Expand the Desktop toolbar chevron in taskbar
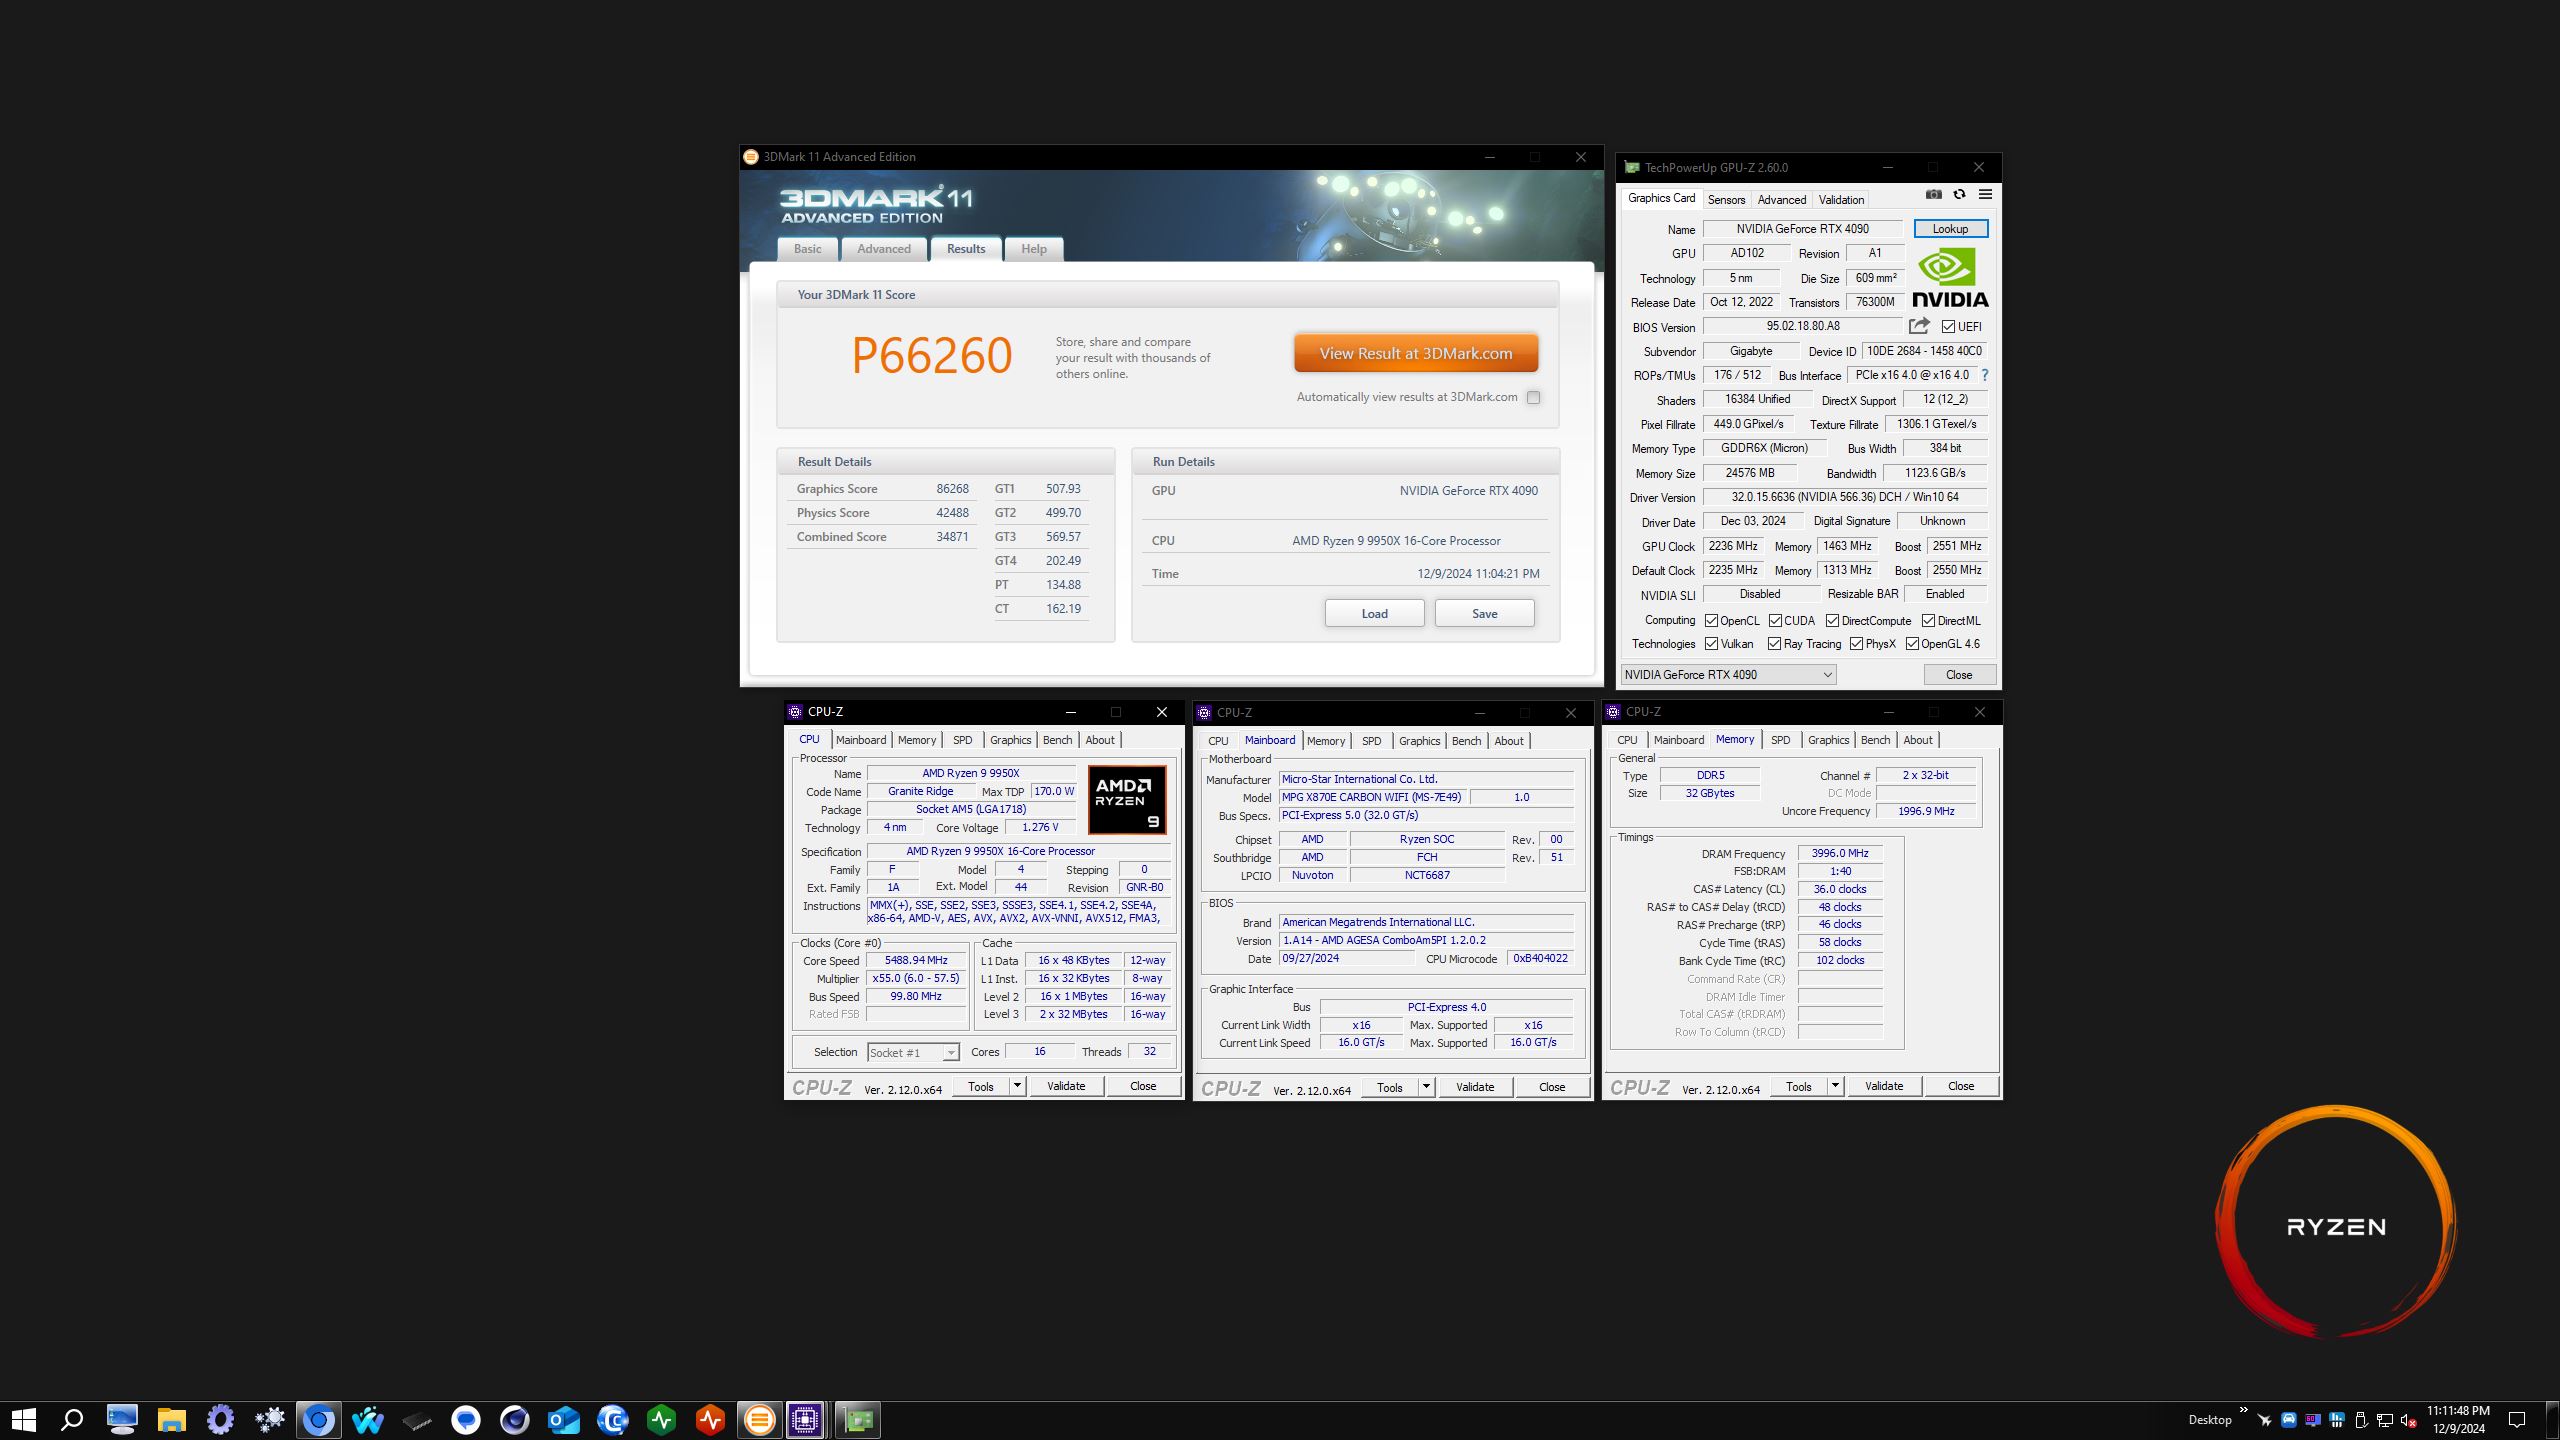The image size is (2560, 1440). pos(2243,1411)
